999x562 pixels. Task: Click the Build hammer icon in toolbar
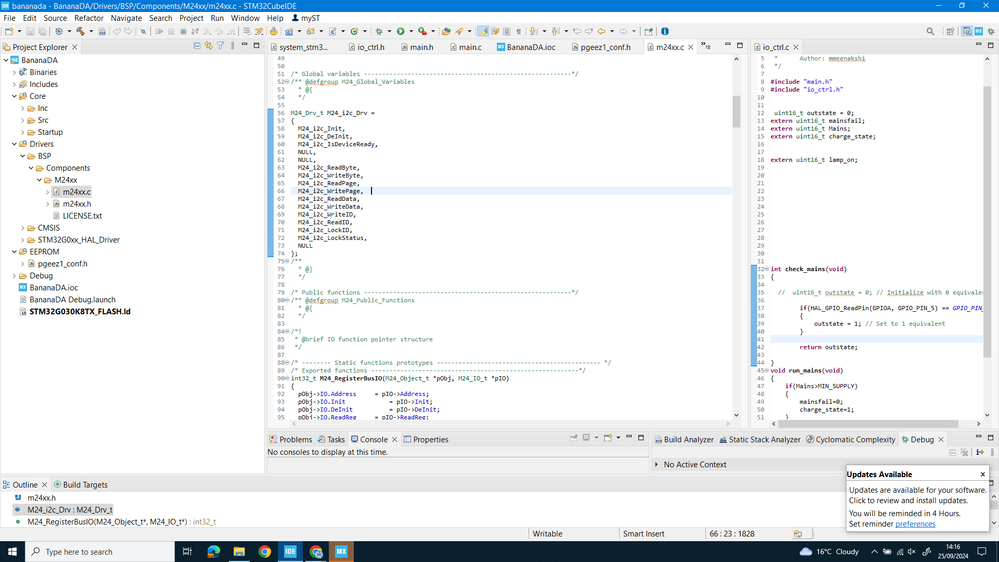click(81, 31)
